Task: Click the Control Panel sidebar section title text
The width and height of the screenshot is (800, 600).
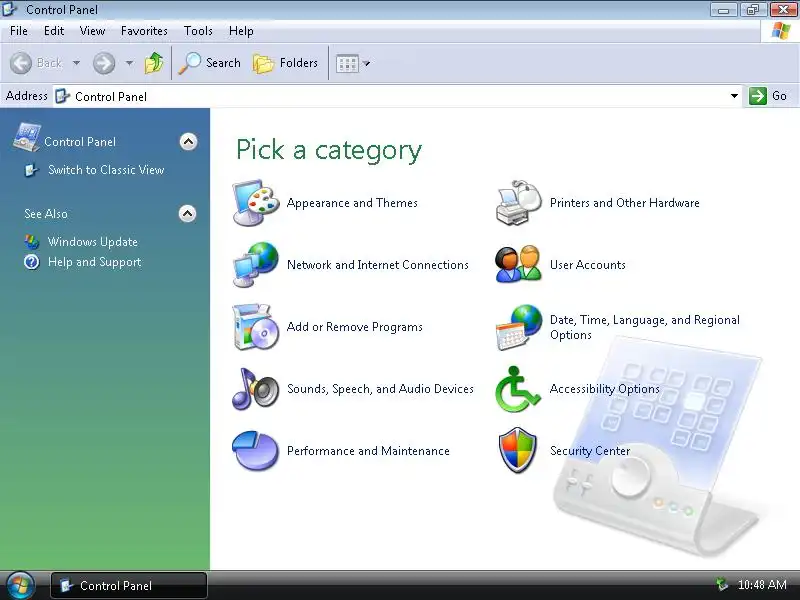Action: pyautogui.click(x=80, y=142)
